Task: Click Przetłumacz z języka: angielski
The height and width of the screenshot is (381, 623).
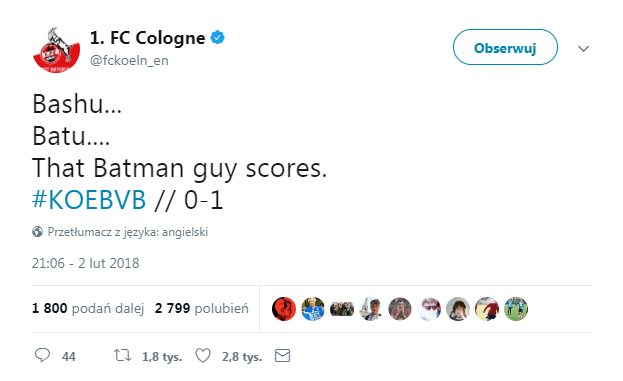Action: pos(128,232)
